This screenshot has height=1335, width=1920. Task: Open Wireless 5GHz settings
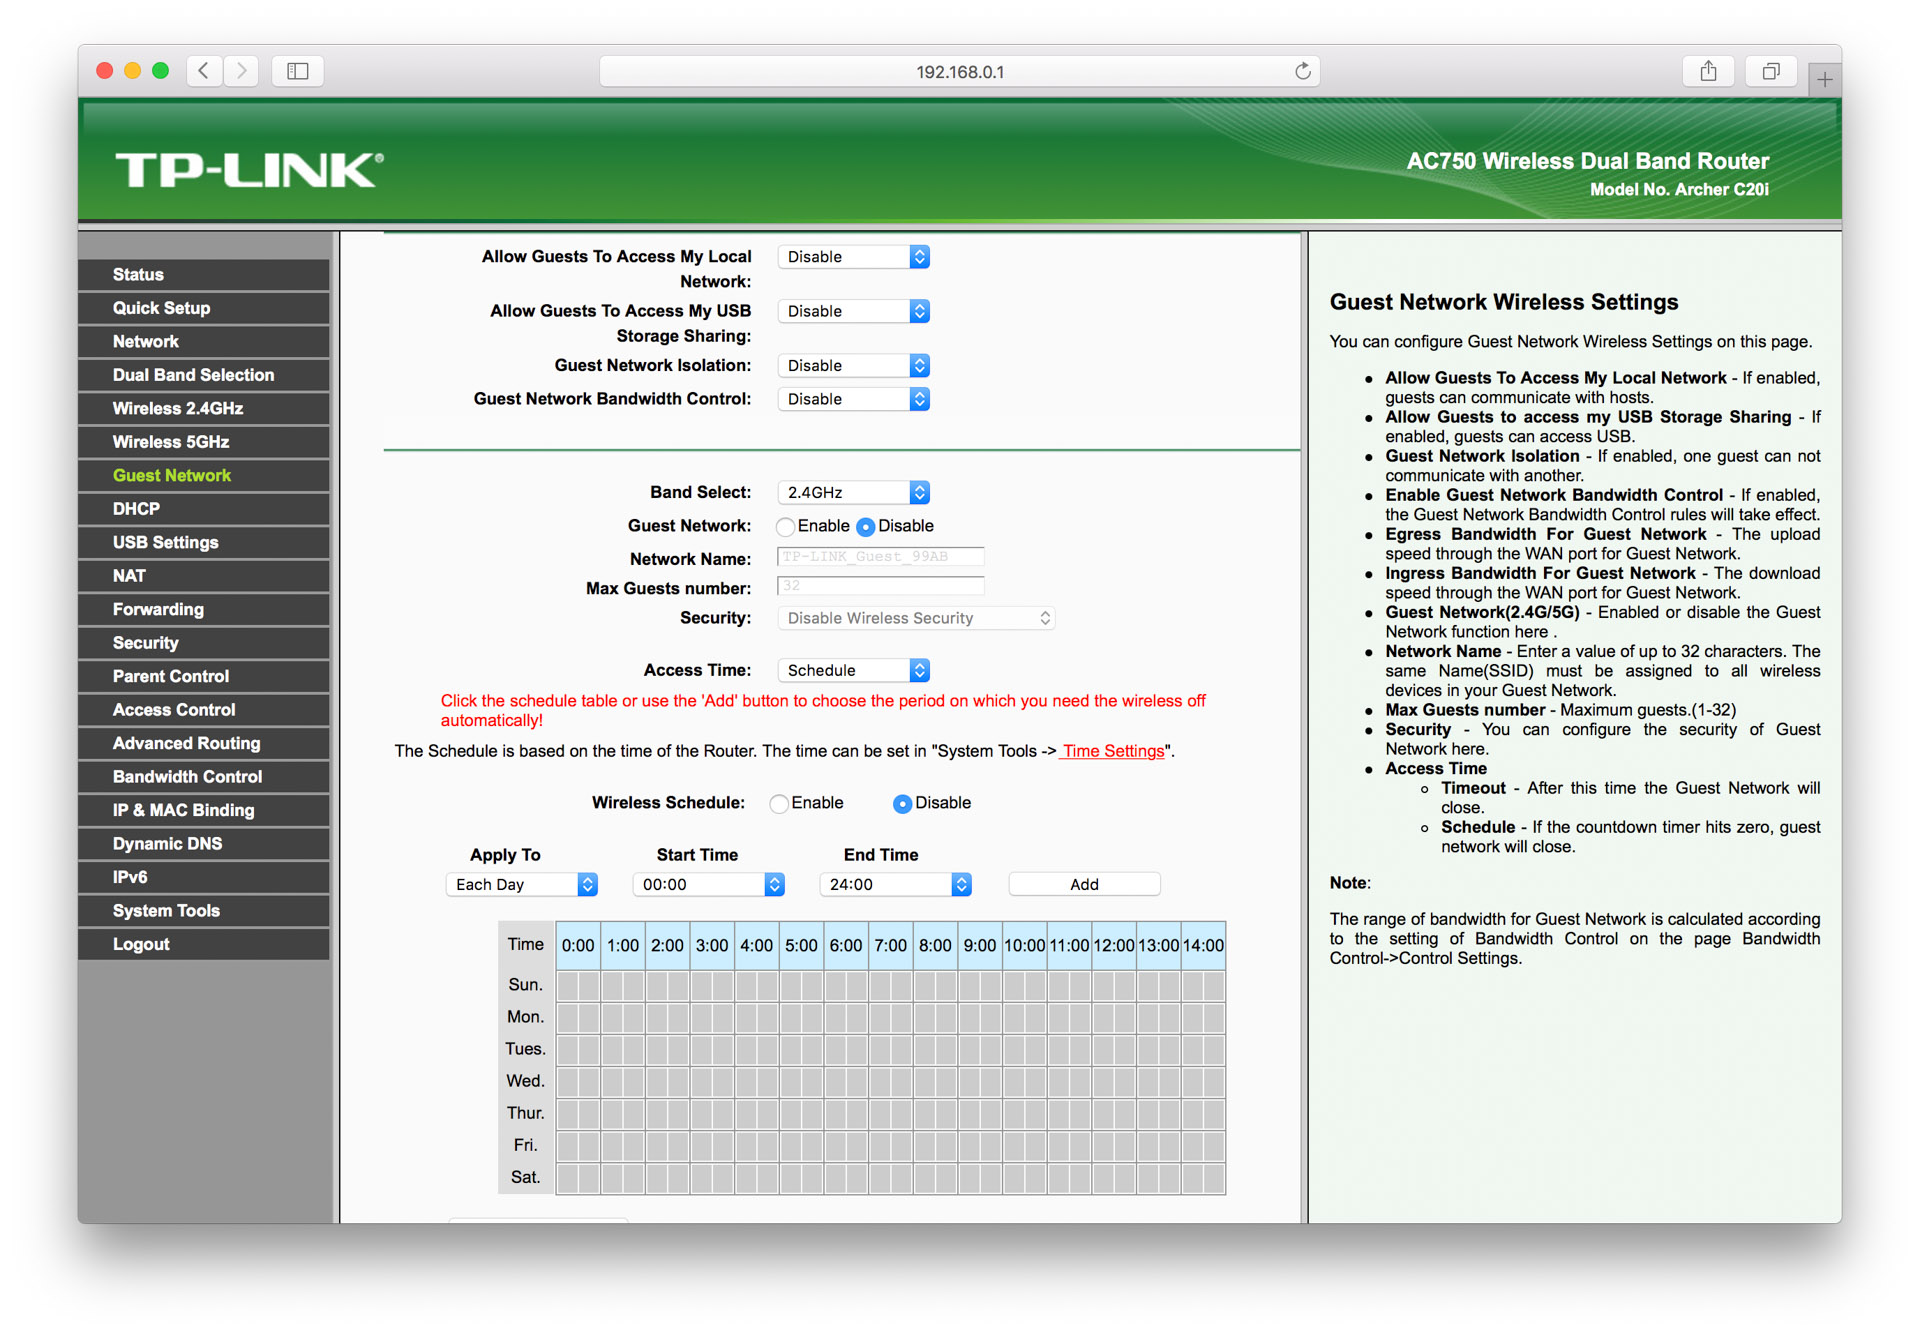pyautogui.click(x=204, y=442)
